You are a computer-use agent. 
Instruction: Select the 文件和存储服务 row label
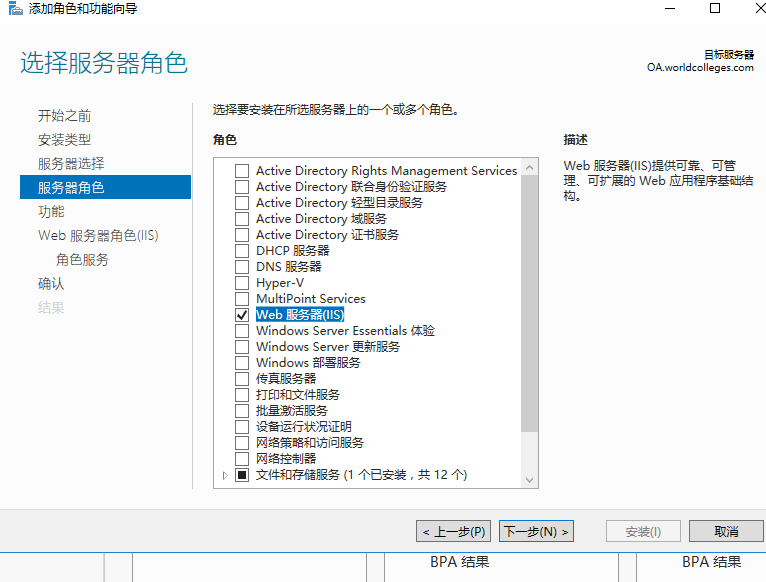(x=362, y=474)
